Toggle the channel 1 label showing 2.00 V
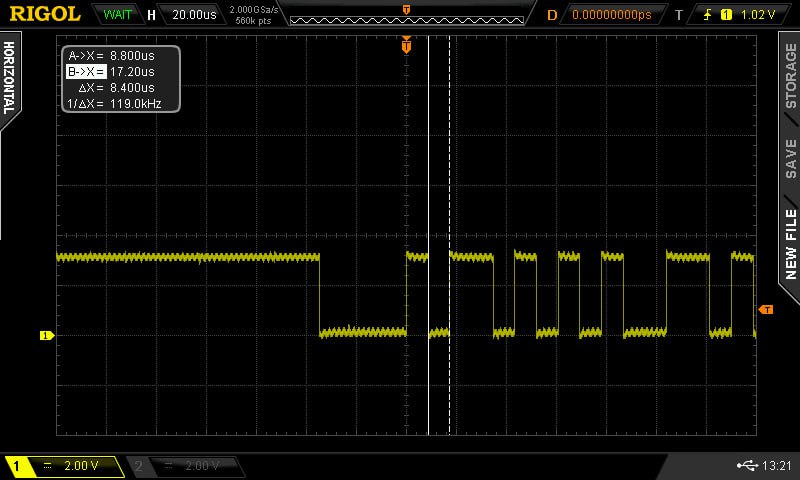Image resolution: width=800 pixels, height=480 pixels. click(63, 466)
